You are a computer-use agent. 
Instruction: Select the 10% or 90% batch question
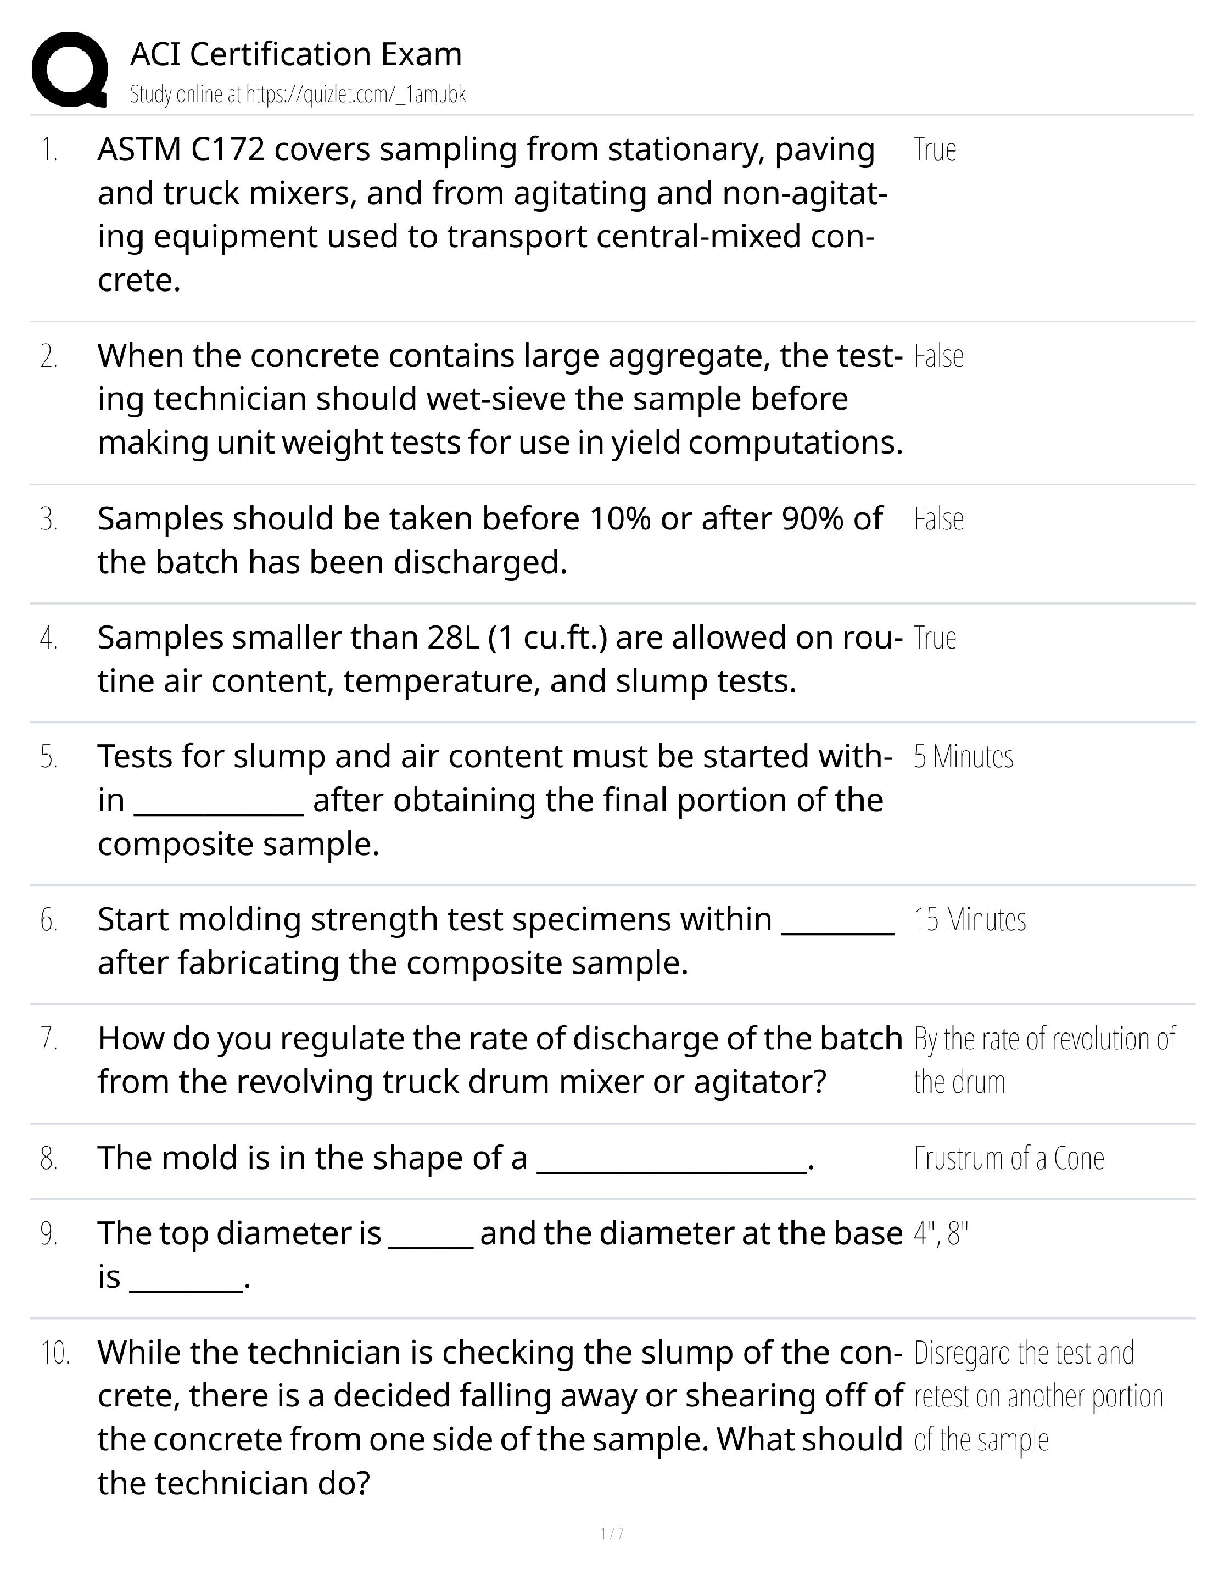[x=490, y=540]
